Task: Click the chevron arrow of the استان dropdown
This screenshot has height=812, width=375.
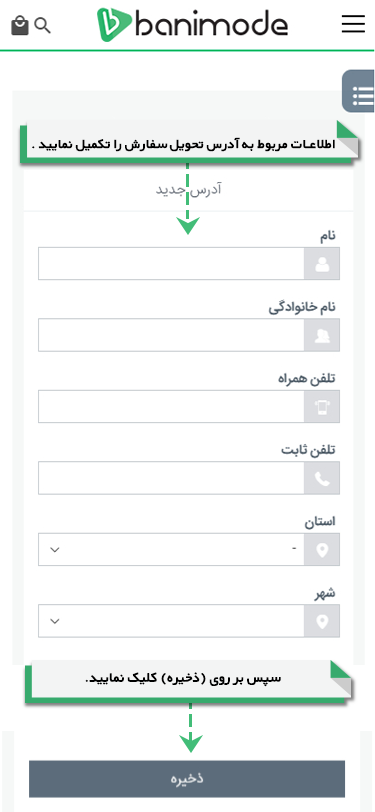Action: click(x=55, y=549)
